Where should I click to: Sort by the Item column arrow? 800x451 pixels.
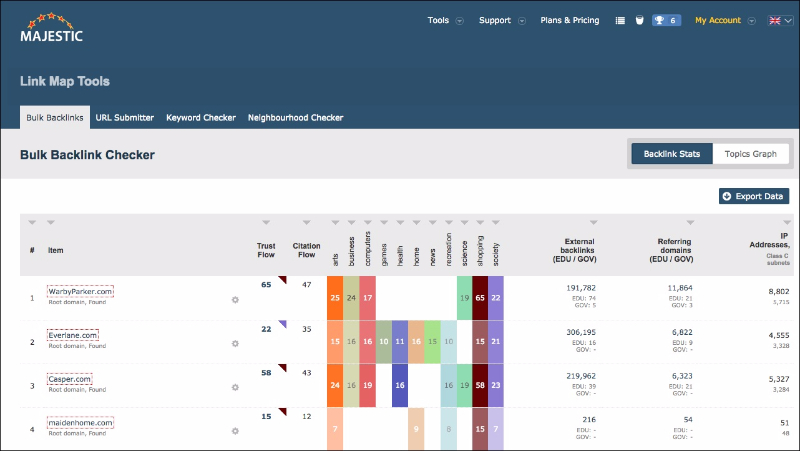coord(51,222)
